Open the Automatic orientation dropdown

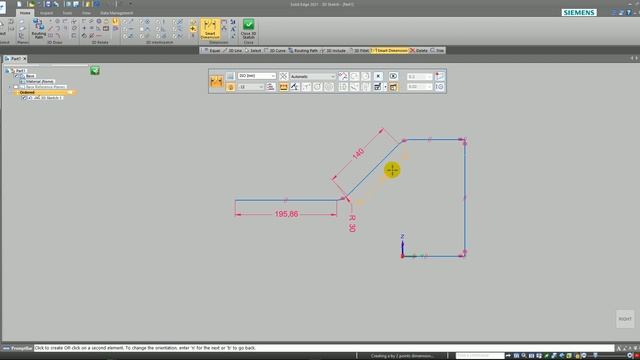point(313,76)
